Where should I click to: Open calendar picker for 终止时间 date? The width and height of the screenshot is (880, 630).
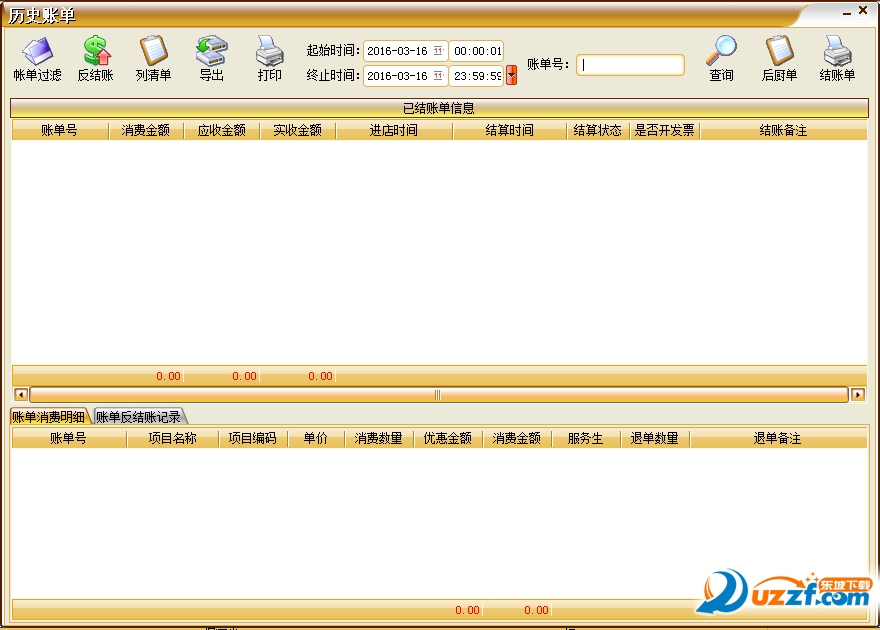[438, 76]
